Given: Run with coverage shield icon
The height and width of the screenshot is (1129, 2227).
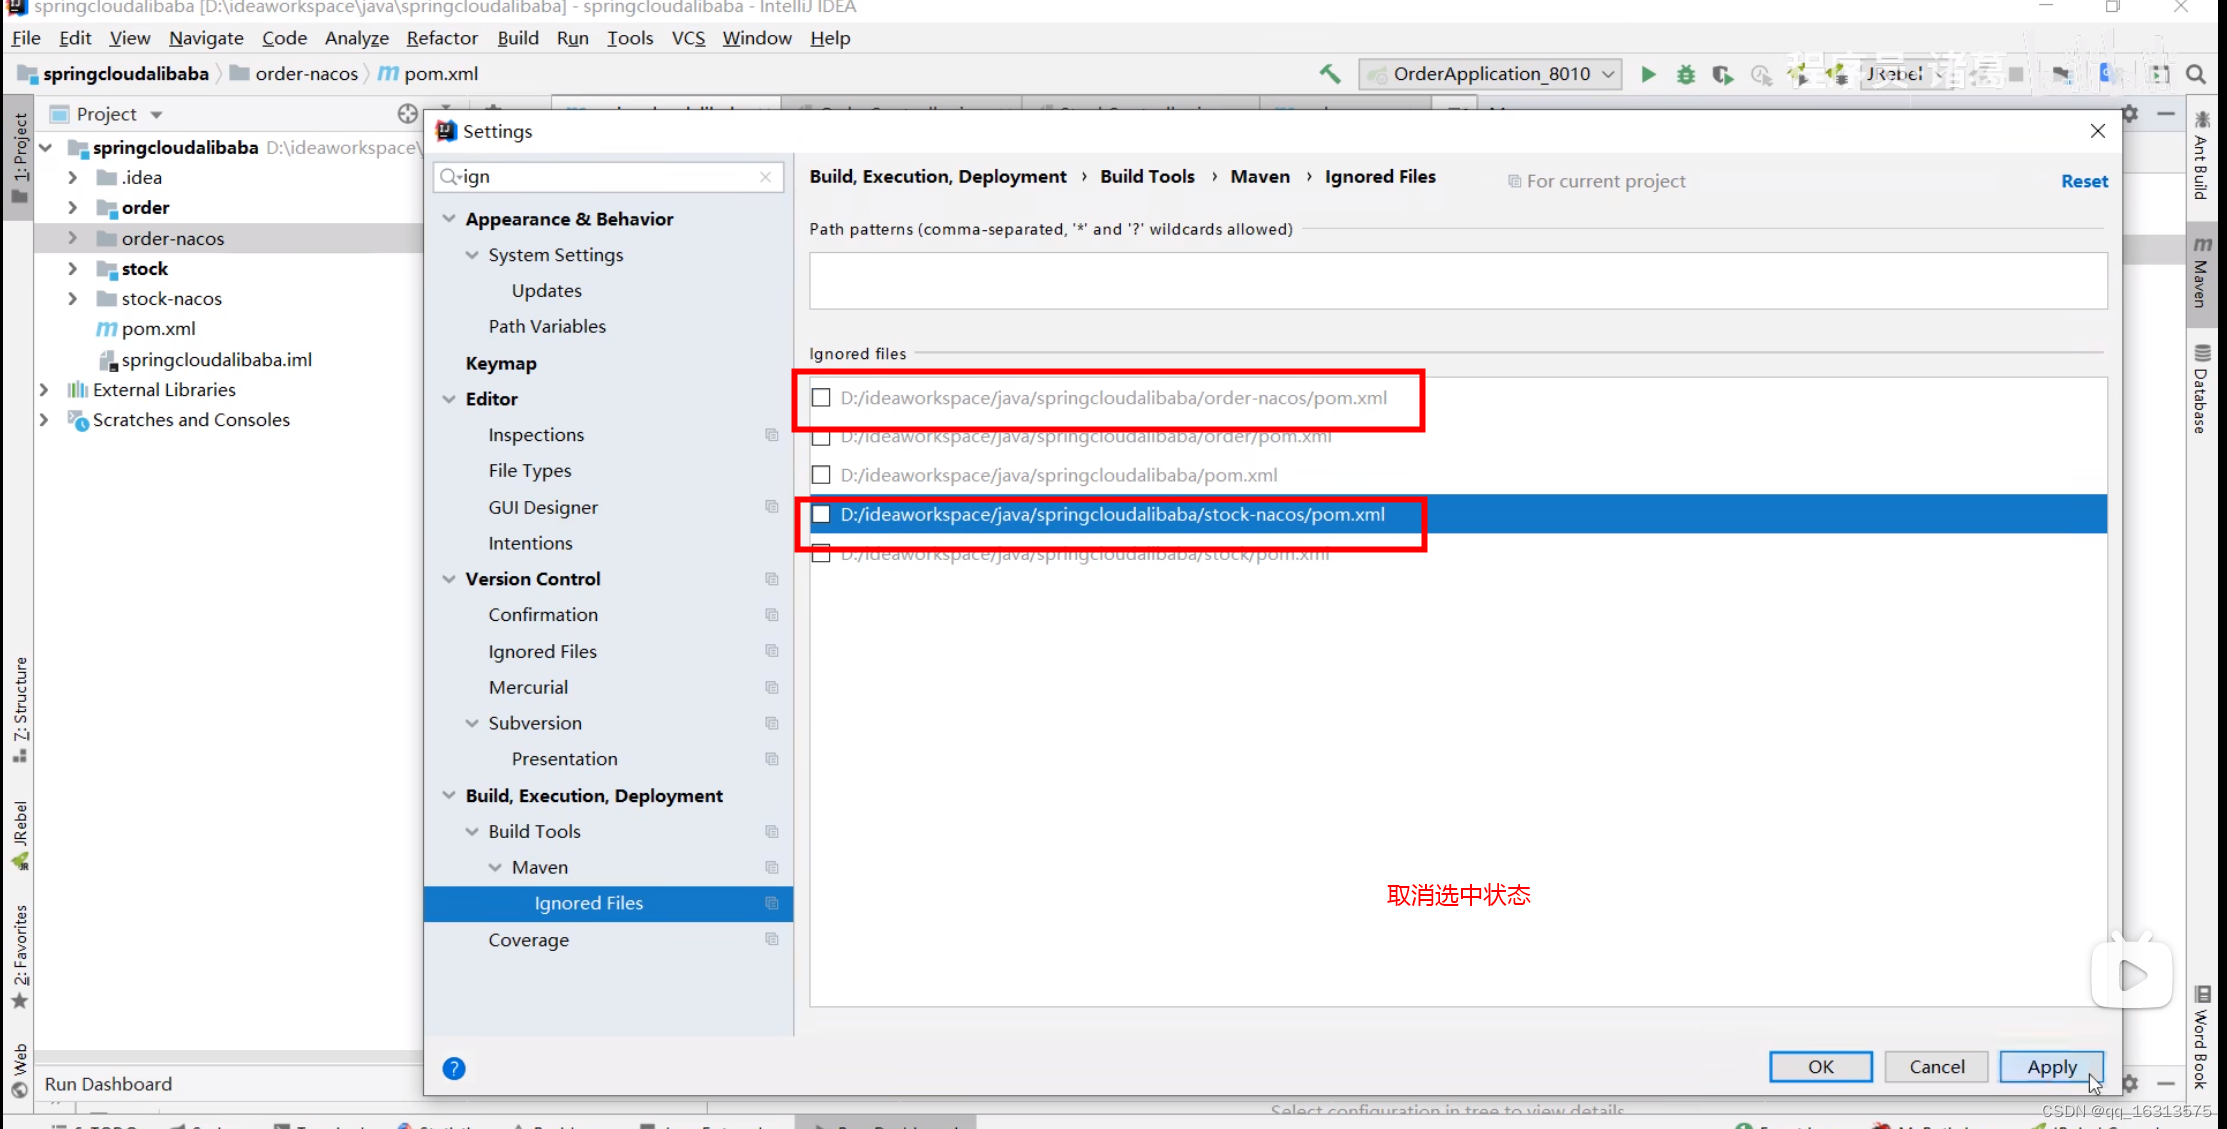Looking at the screenshot, I should pyautogui.click(x=1722, y=74).
